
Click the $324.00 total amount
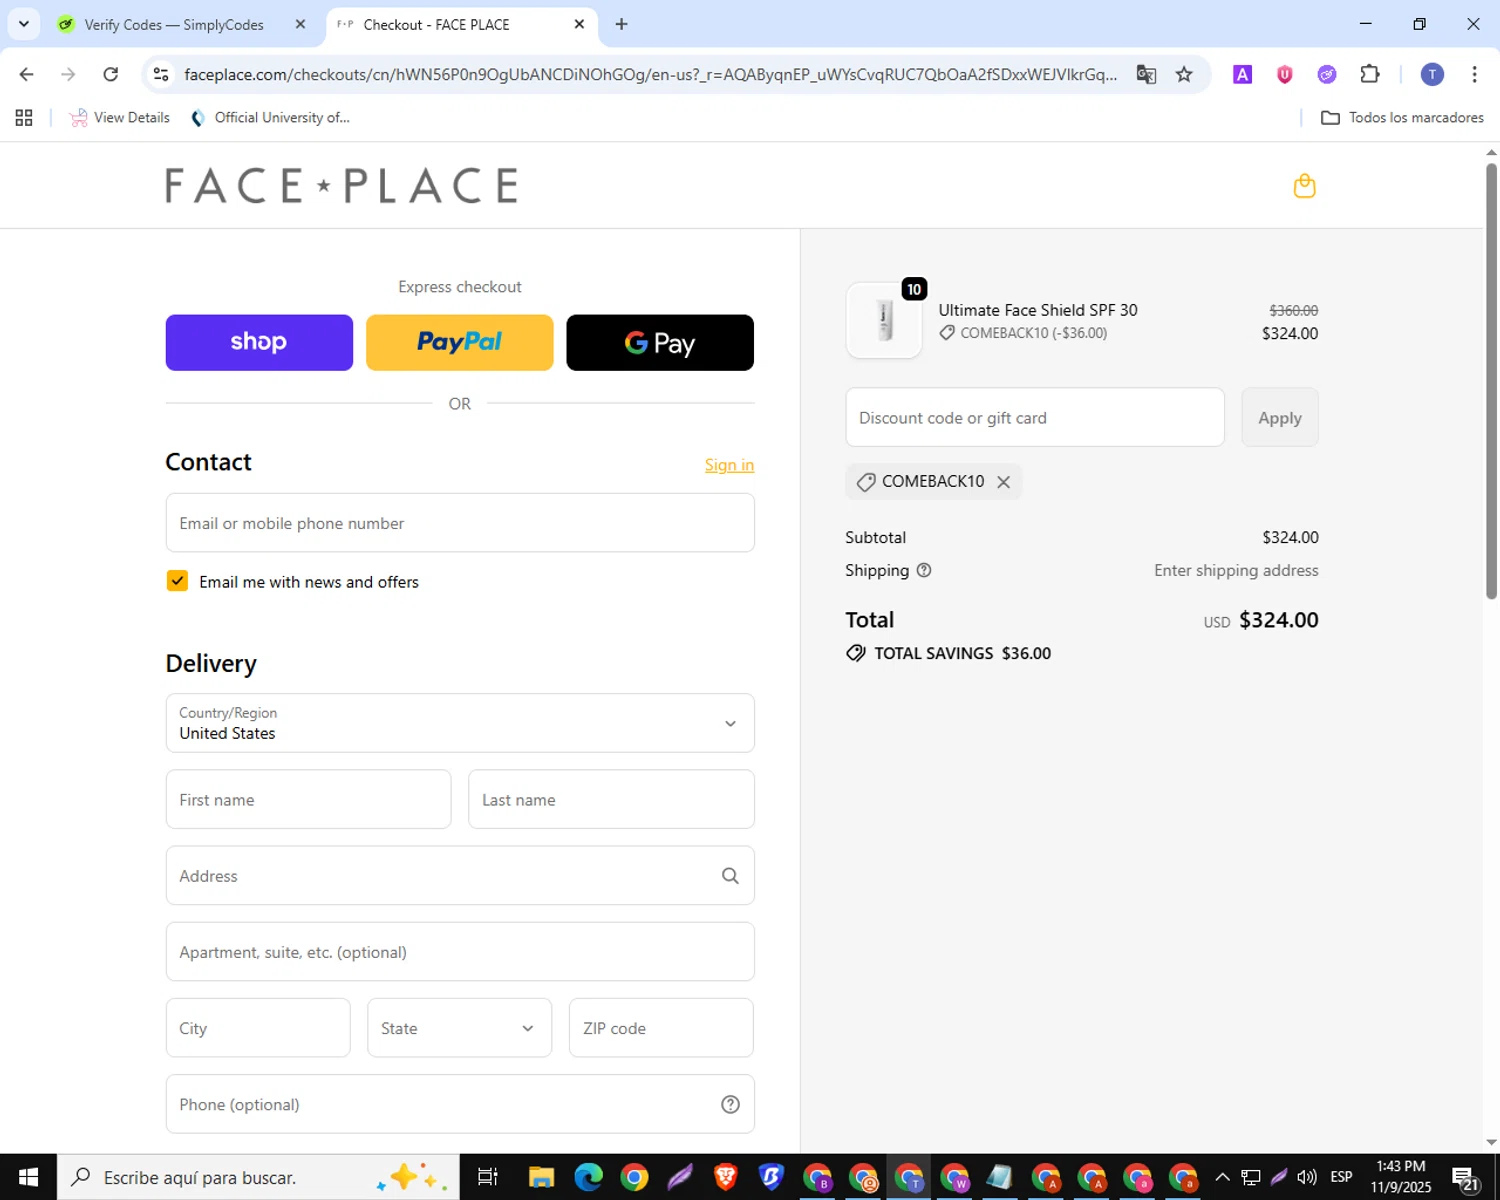(x=1279, y=620)
